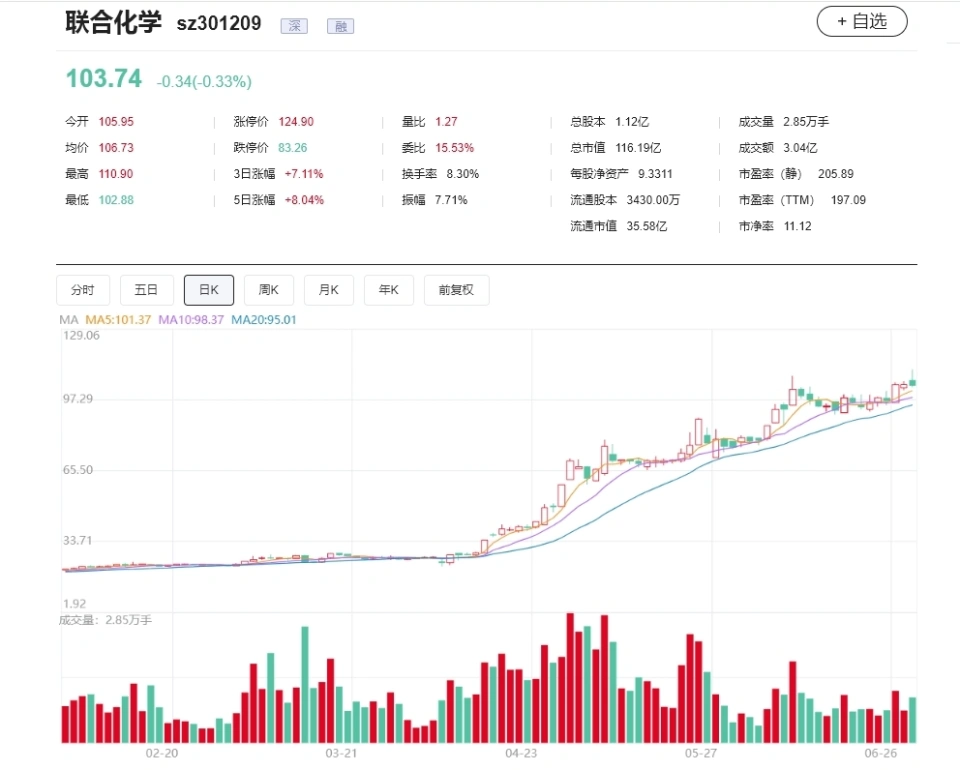Select the 04-23 date axis marker
The image size is (960, 770).
tap(521, 753)
